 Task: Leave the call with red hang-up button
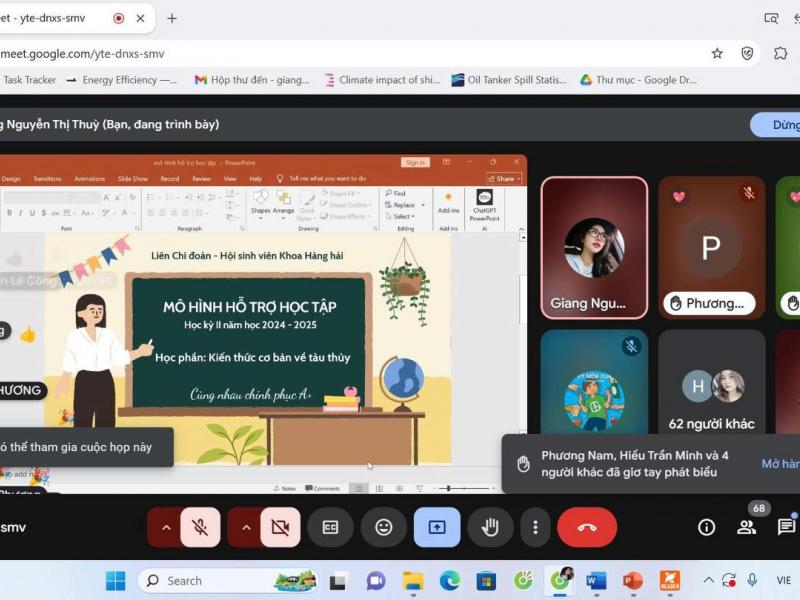[x=587, y=527]
